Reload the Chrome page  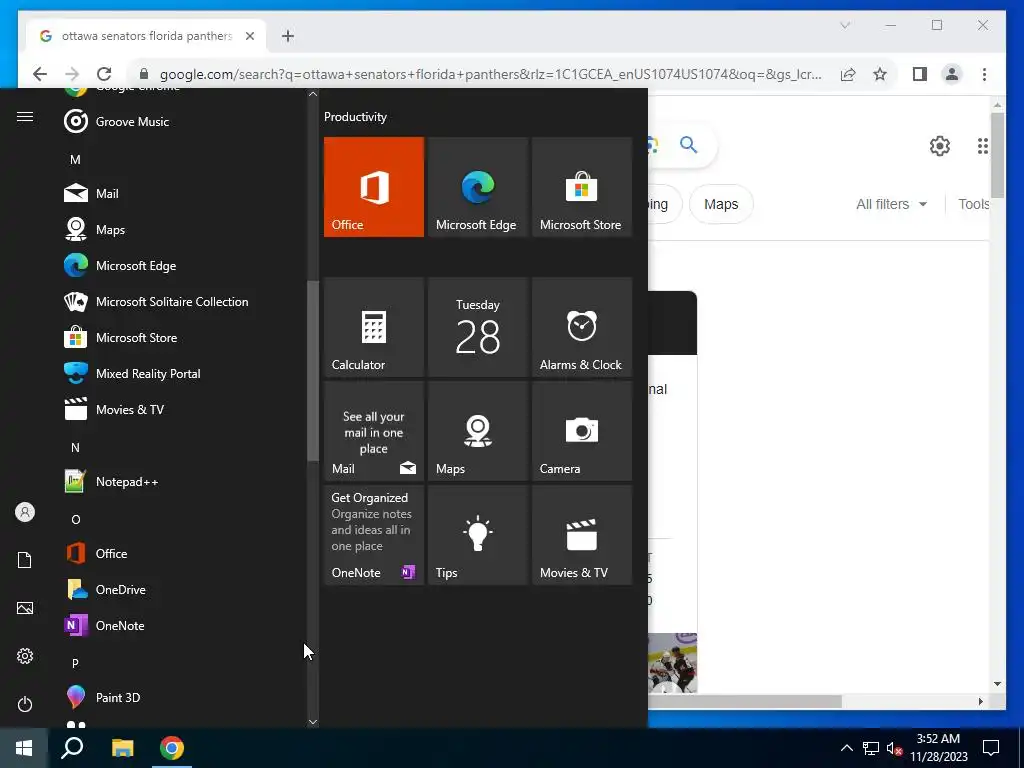pyautogui.click(x=104, y=74)
